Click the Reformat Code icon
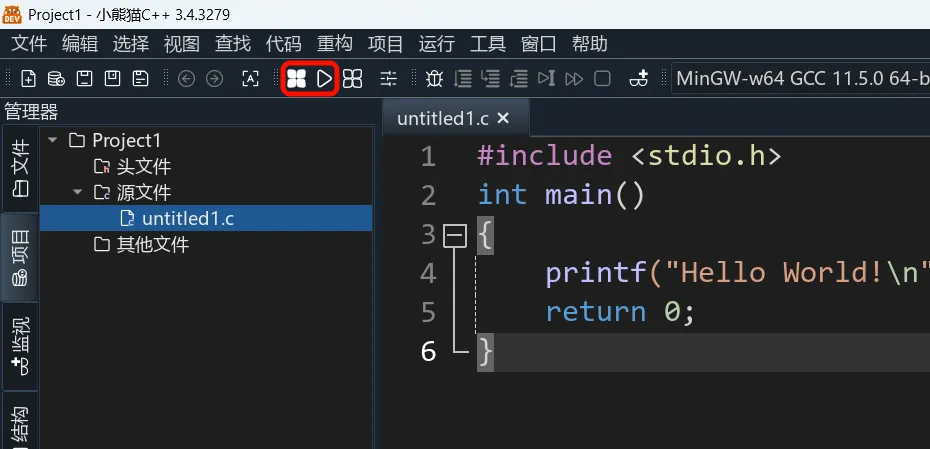 [x=250, y=78]
